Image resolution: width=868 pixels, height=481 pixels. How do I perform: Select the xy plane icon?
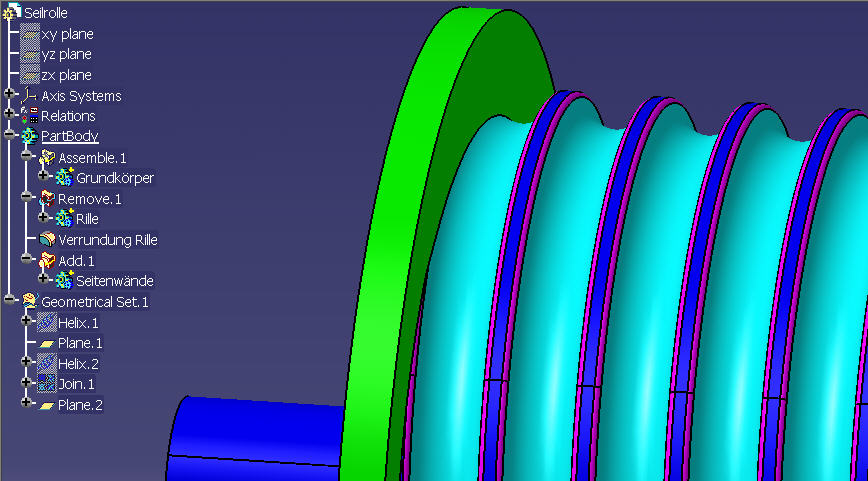point(30,34)
